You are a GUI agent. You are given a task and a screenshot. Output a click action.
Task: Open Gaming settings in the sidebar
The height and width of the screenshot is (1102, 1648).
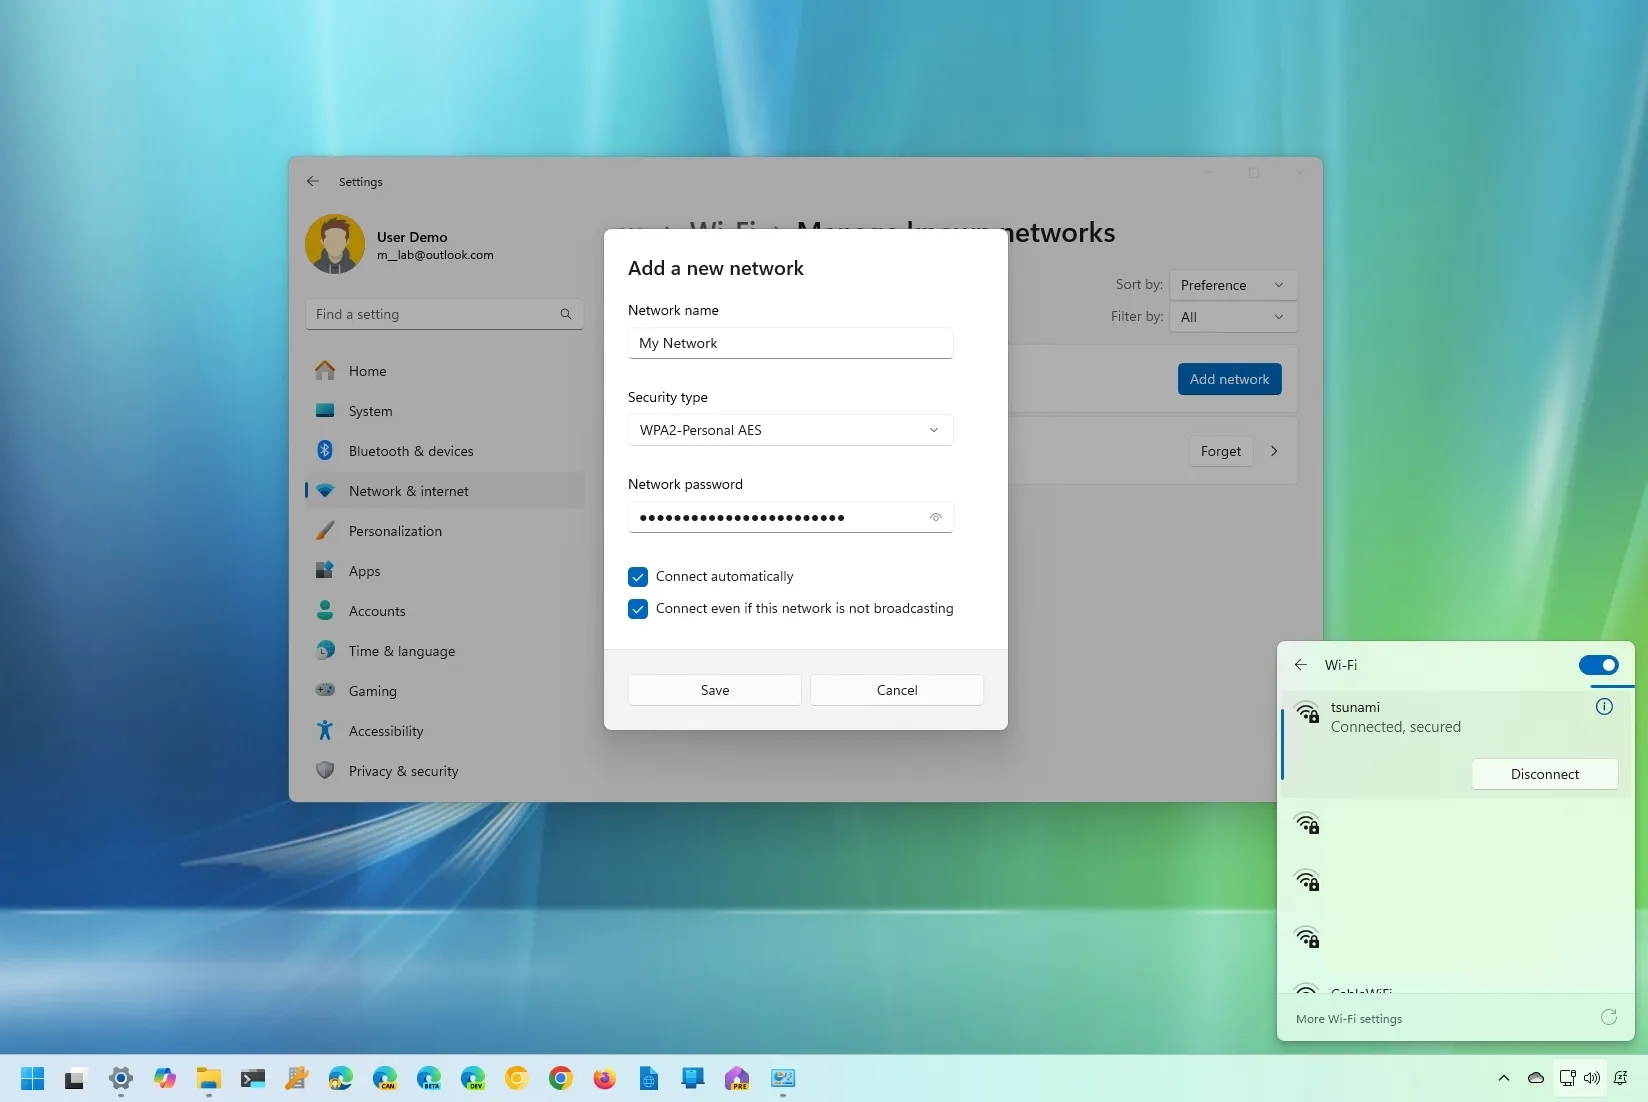tap(445, 691)
